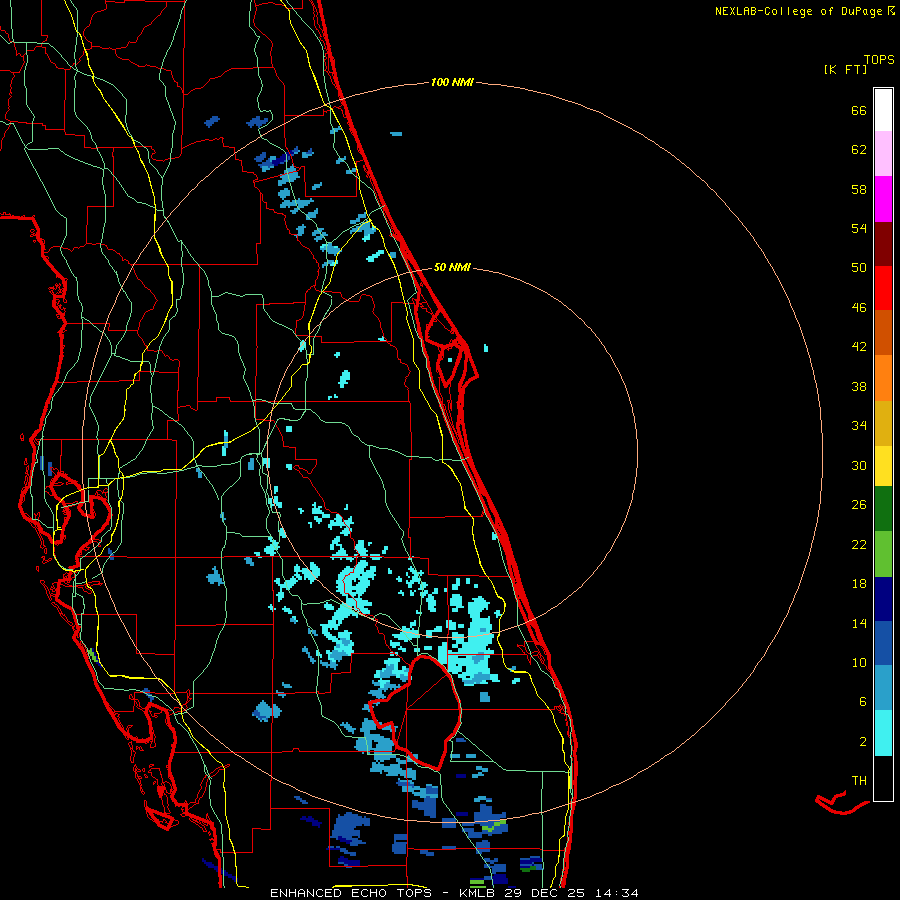900x900 pixels.
Task: Click the medium blue swatch beside 10
Action: pos(883,643)
